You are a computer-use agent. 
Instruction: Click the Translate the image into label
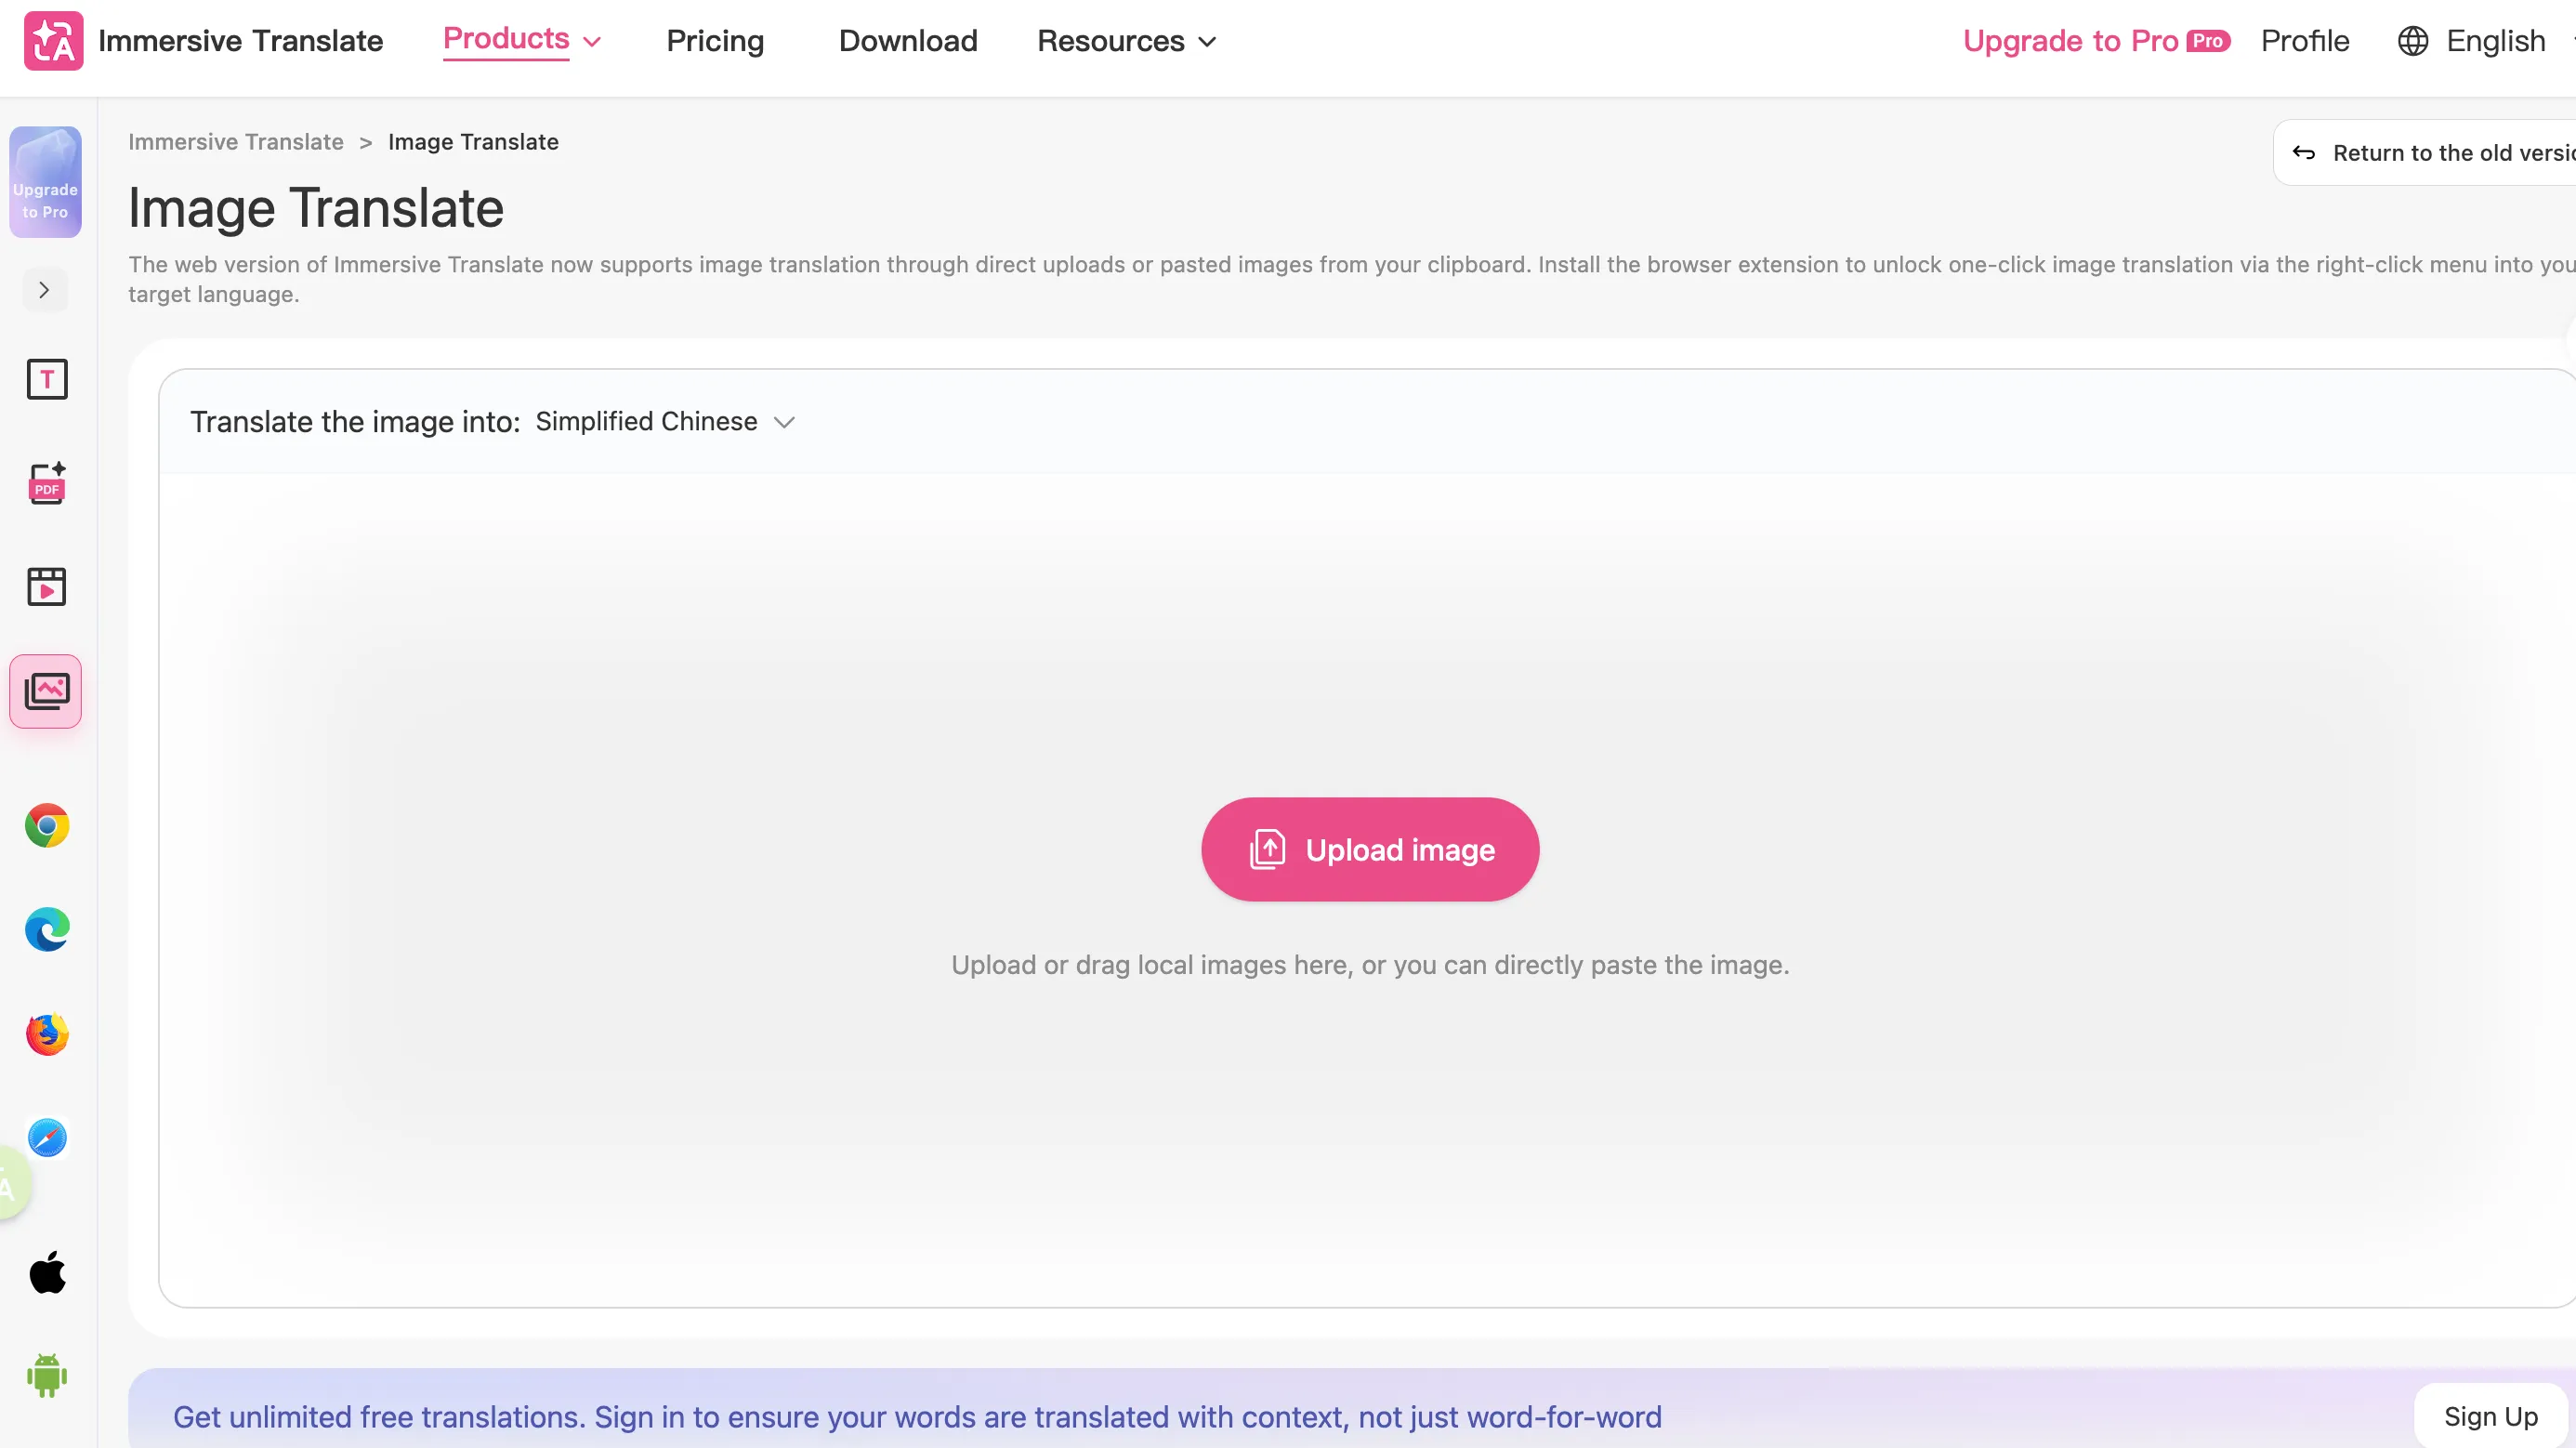pyautogui.click(x=355, y=422)
